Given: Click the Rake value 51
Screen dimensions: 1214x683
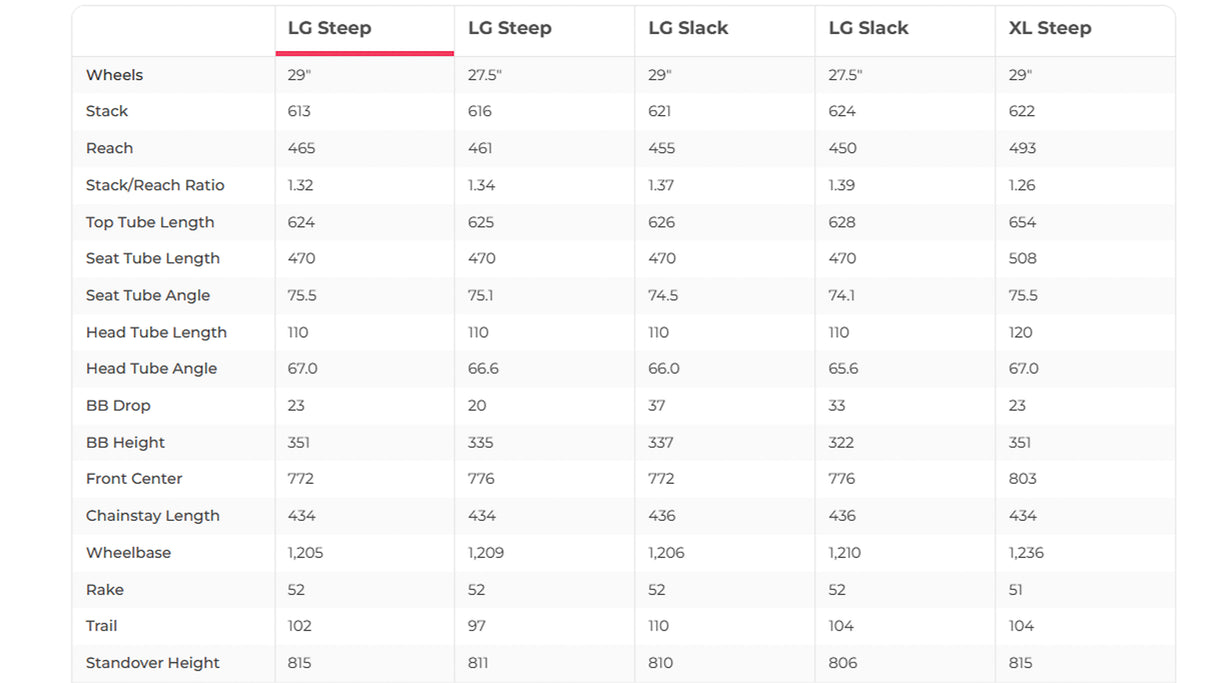Looking at the screenshot, I should click(1015, 590).
